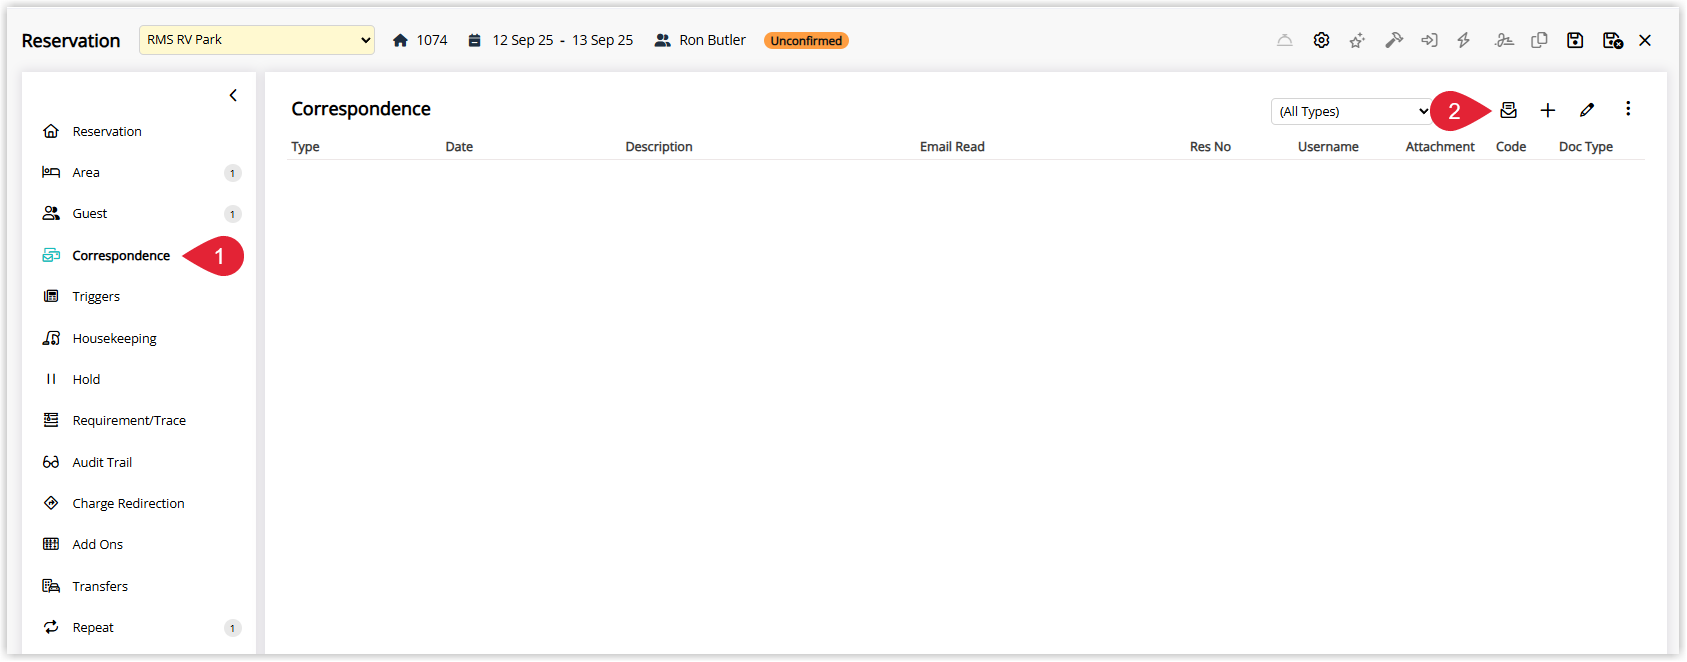Sort by the Doc Type column header
The width and height of the screenshot is (1687, 662).
(1586, 146)
